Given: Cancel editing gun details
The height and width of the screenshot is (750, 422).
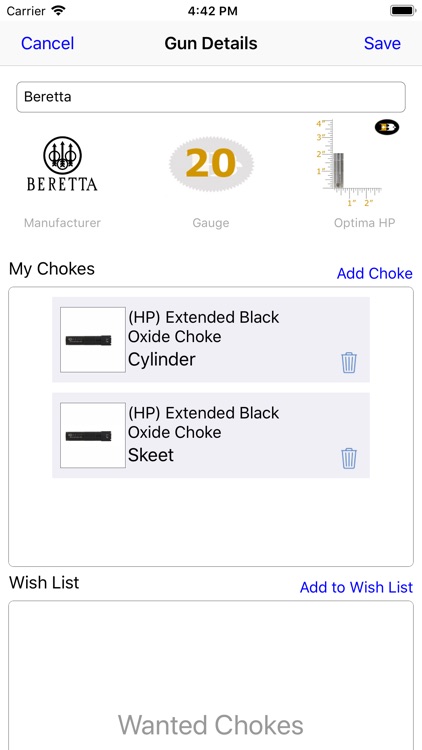Looking at the screenshot, I should point(47,44).
